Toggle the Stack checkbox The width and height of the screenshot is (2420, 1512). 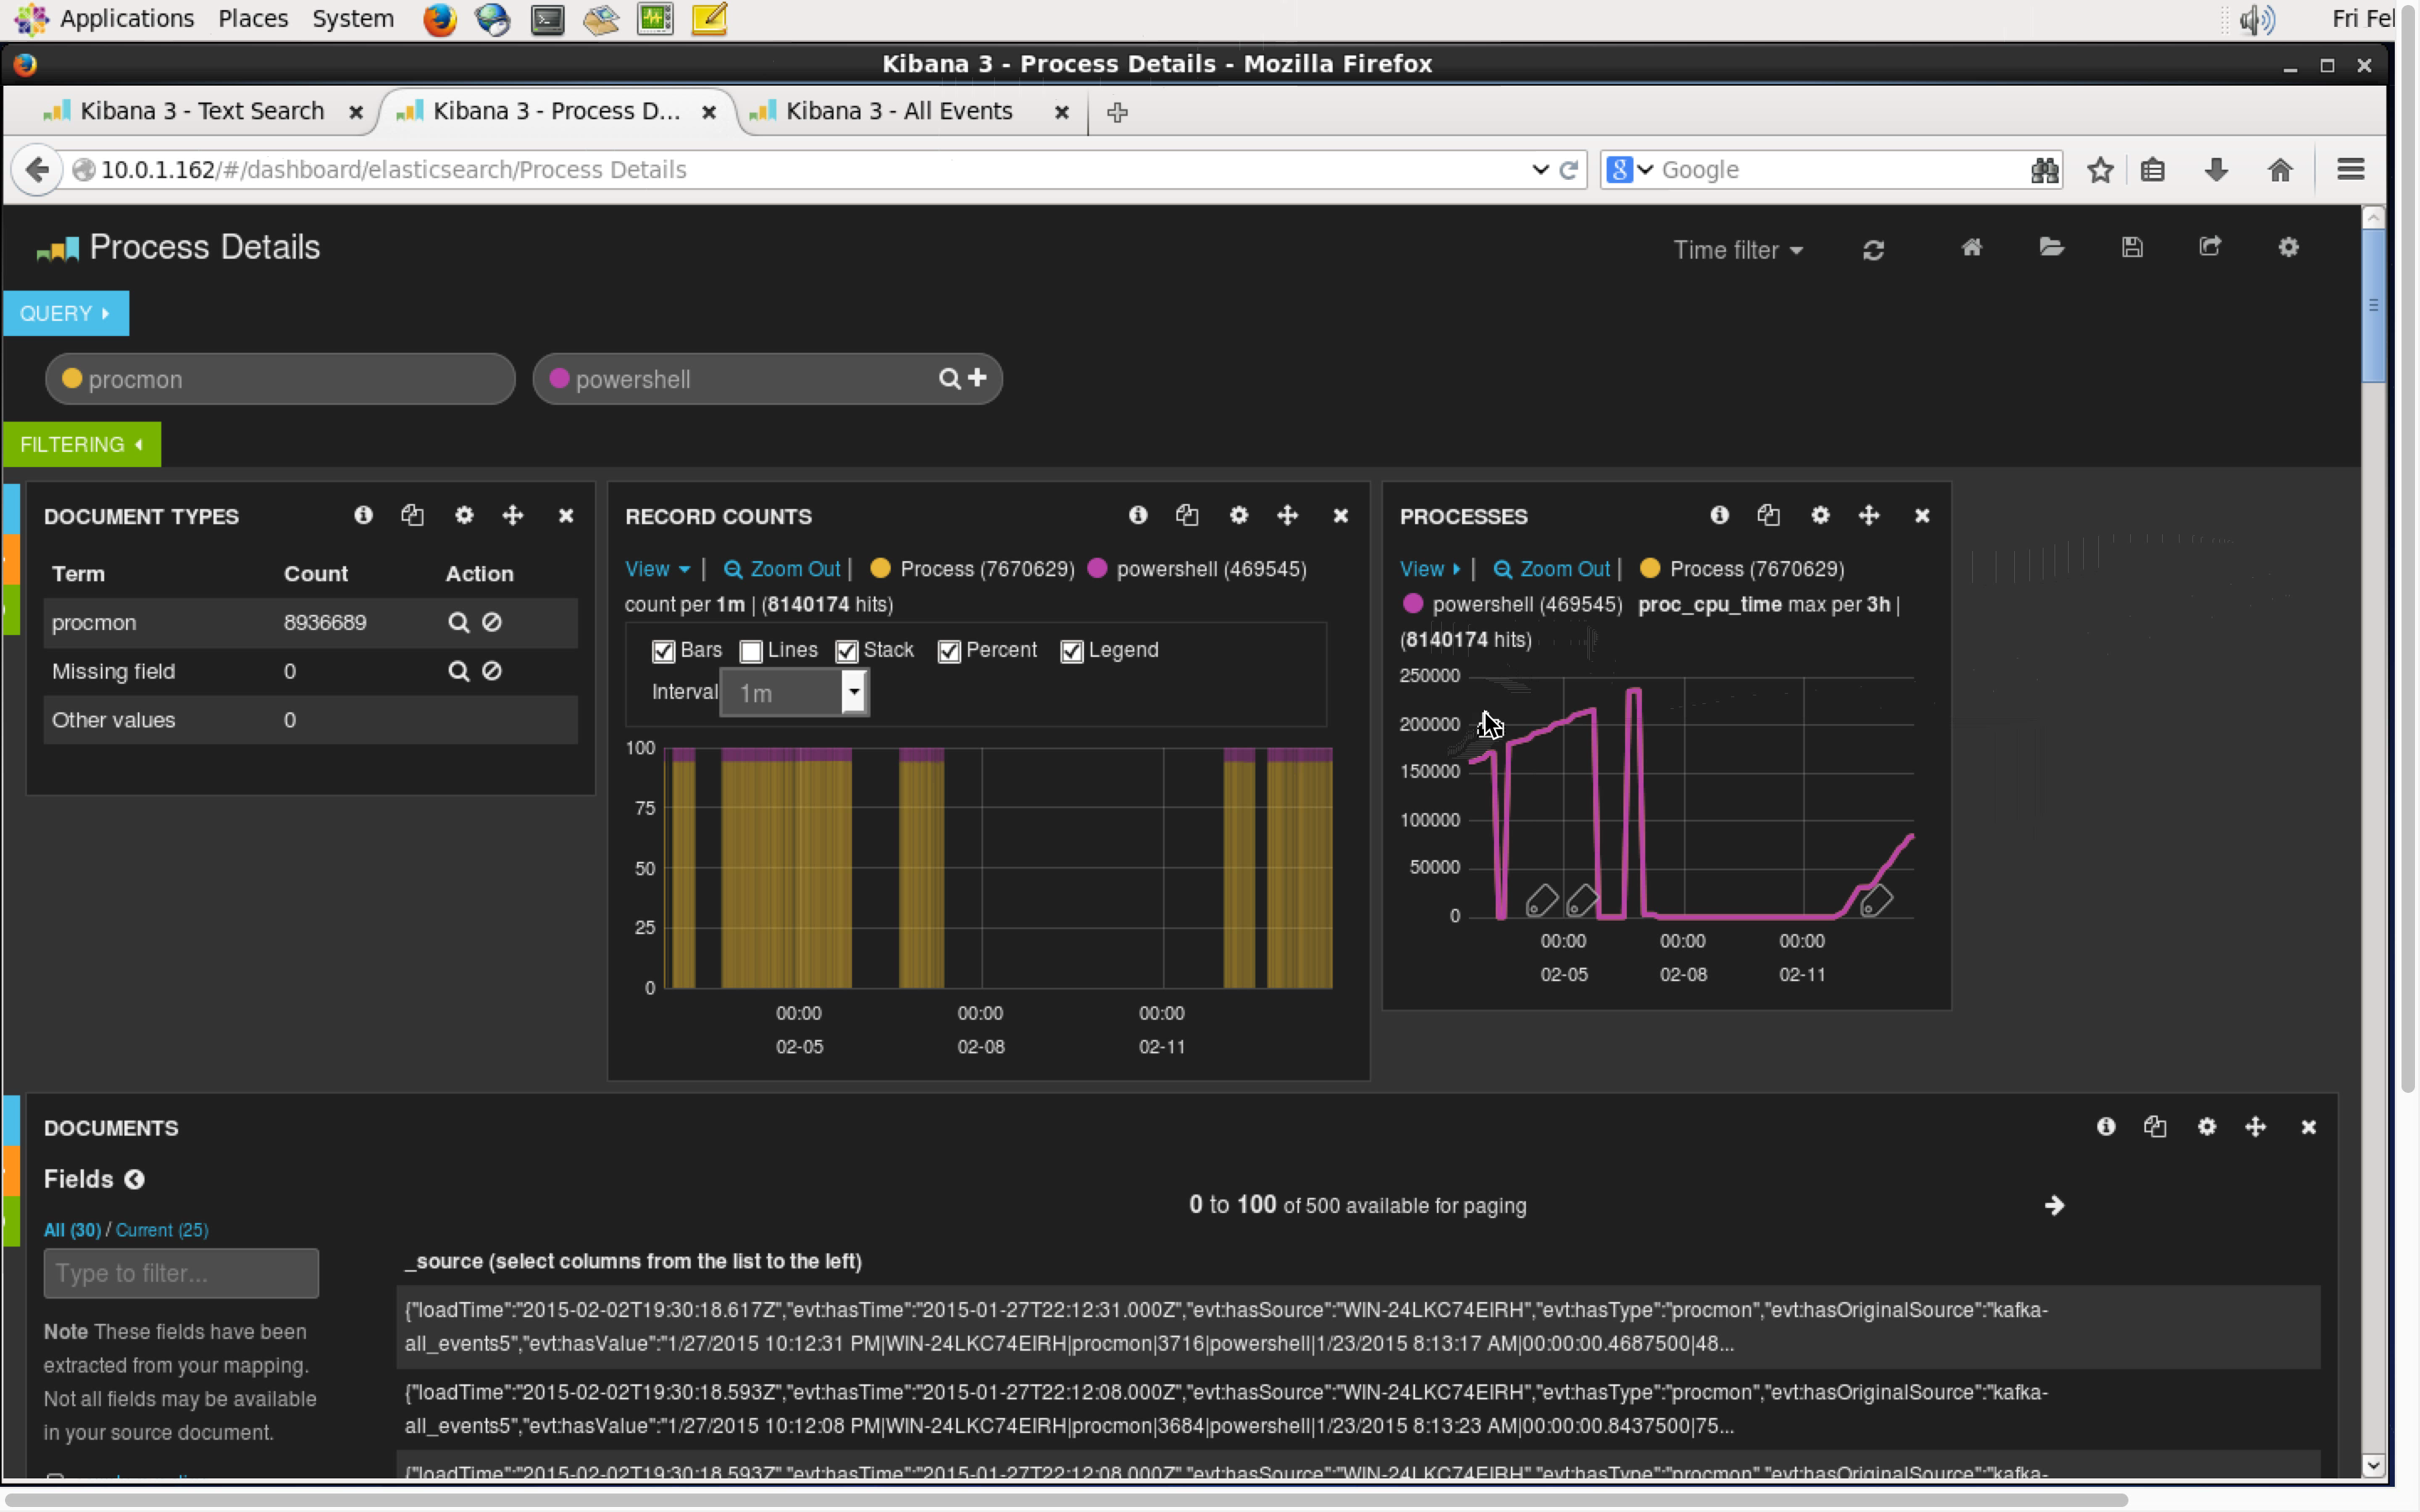point(847,652)
